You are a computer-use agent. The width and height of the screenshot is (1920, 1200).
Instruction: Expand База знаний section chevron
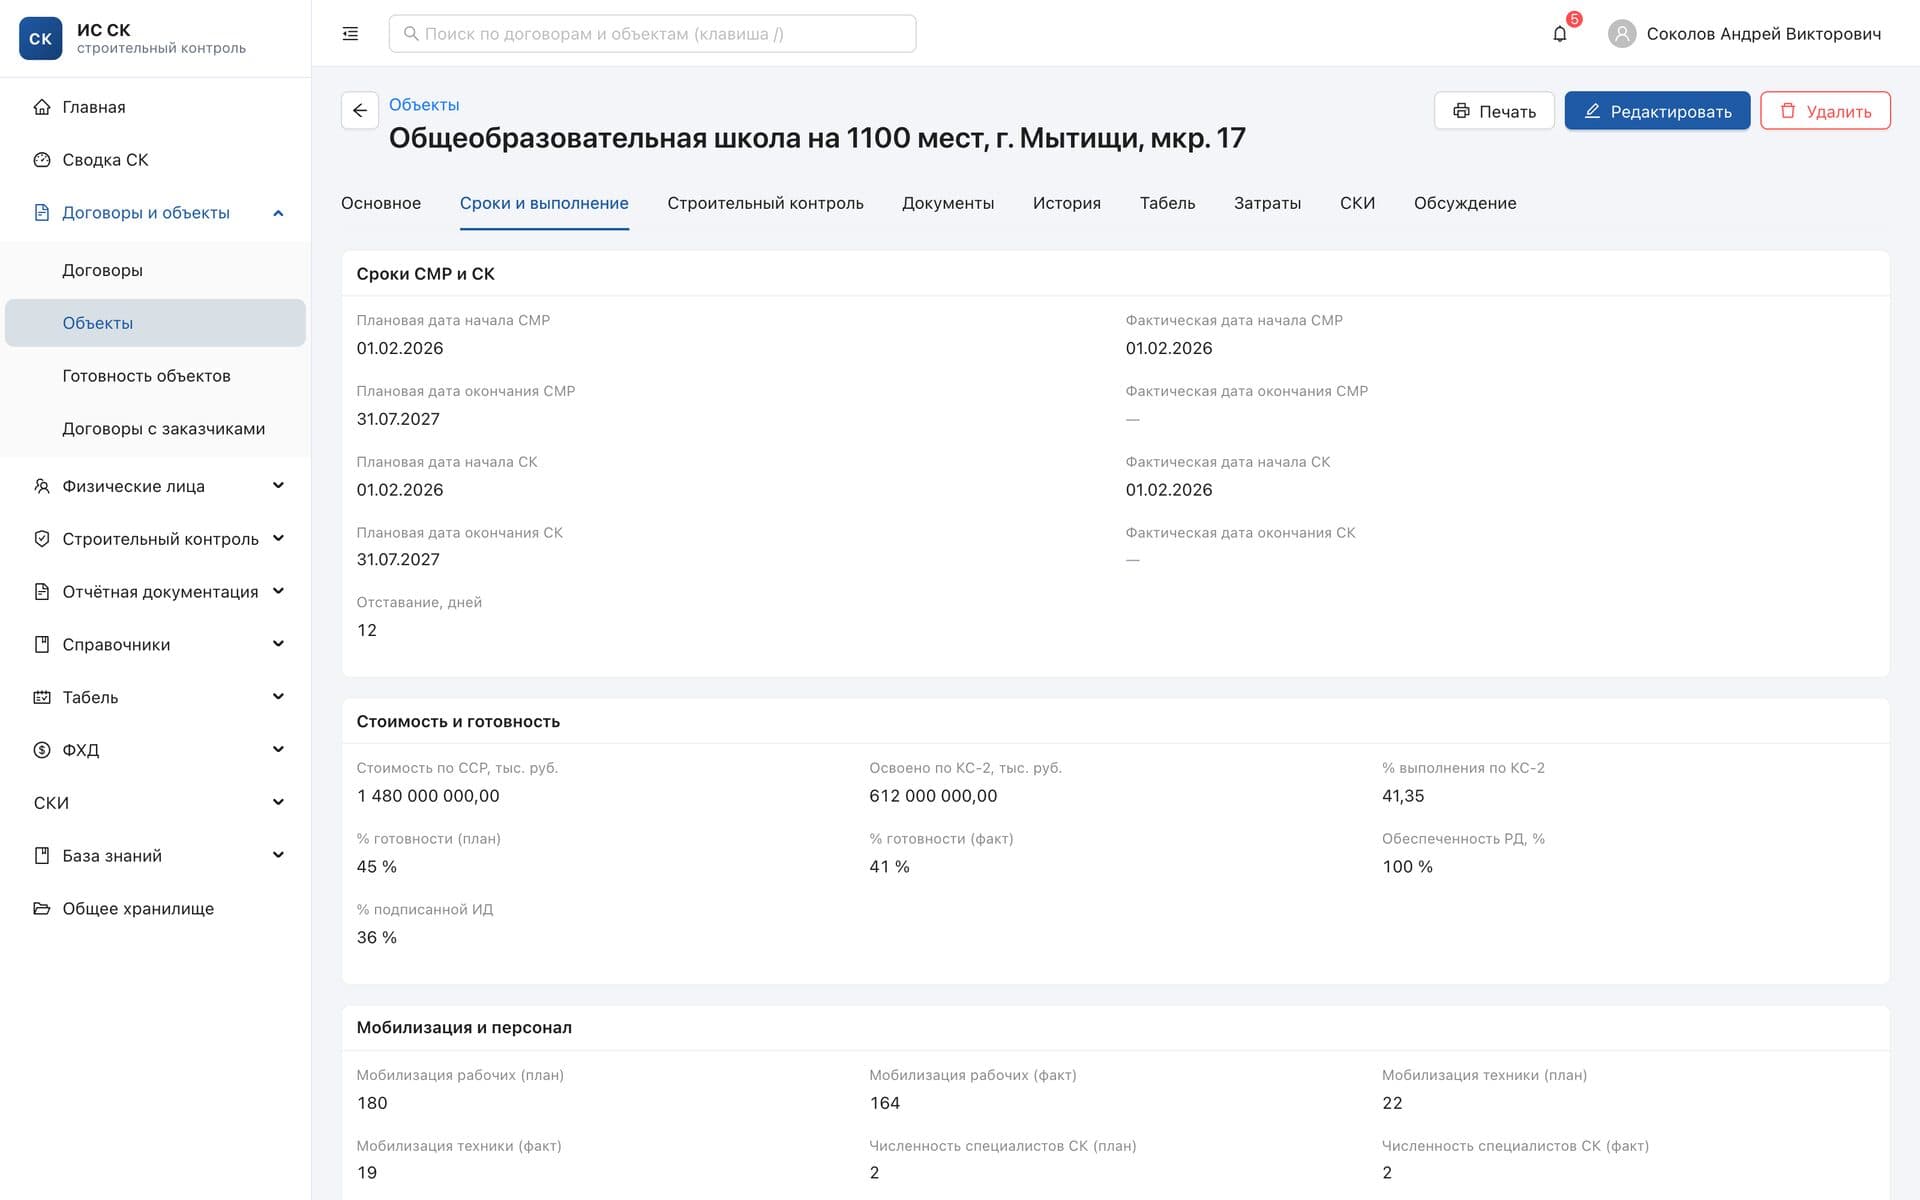coord(278,856)
